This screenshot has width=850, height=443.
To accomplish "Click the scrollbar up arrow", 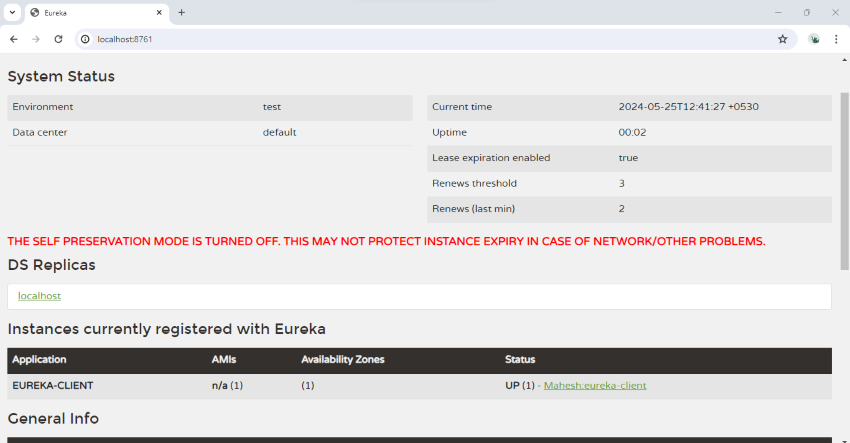I will coord(844,60).
